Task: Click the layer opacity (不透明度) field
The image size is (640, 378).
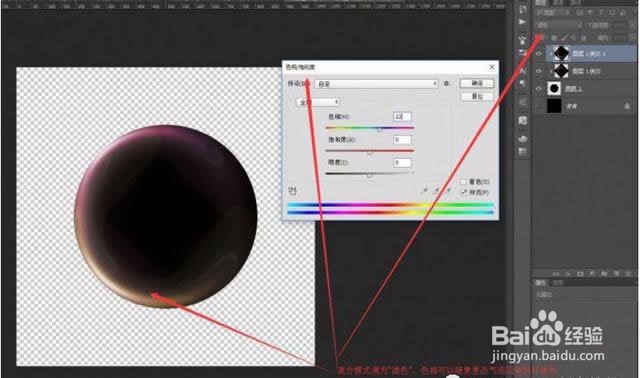Action: (620, 25)
